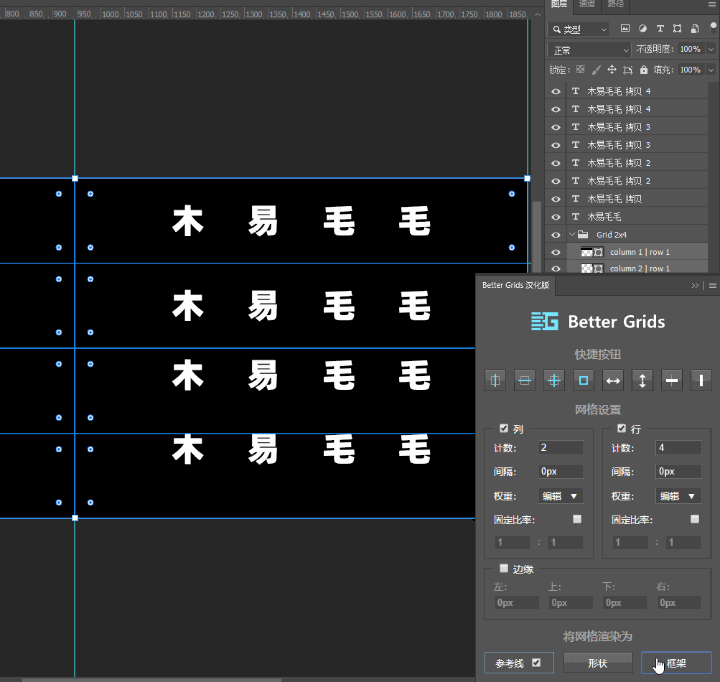Image resolution: width=720 pixels, height=682 pixels.
Task: Click the blue square outline quick button
Action: tap(583, 380)
